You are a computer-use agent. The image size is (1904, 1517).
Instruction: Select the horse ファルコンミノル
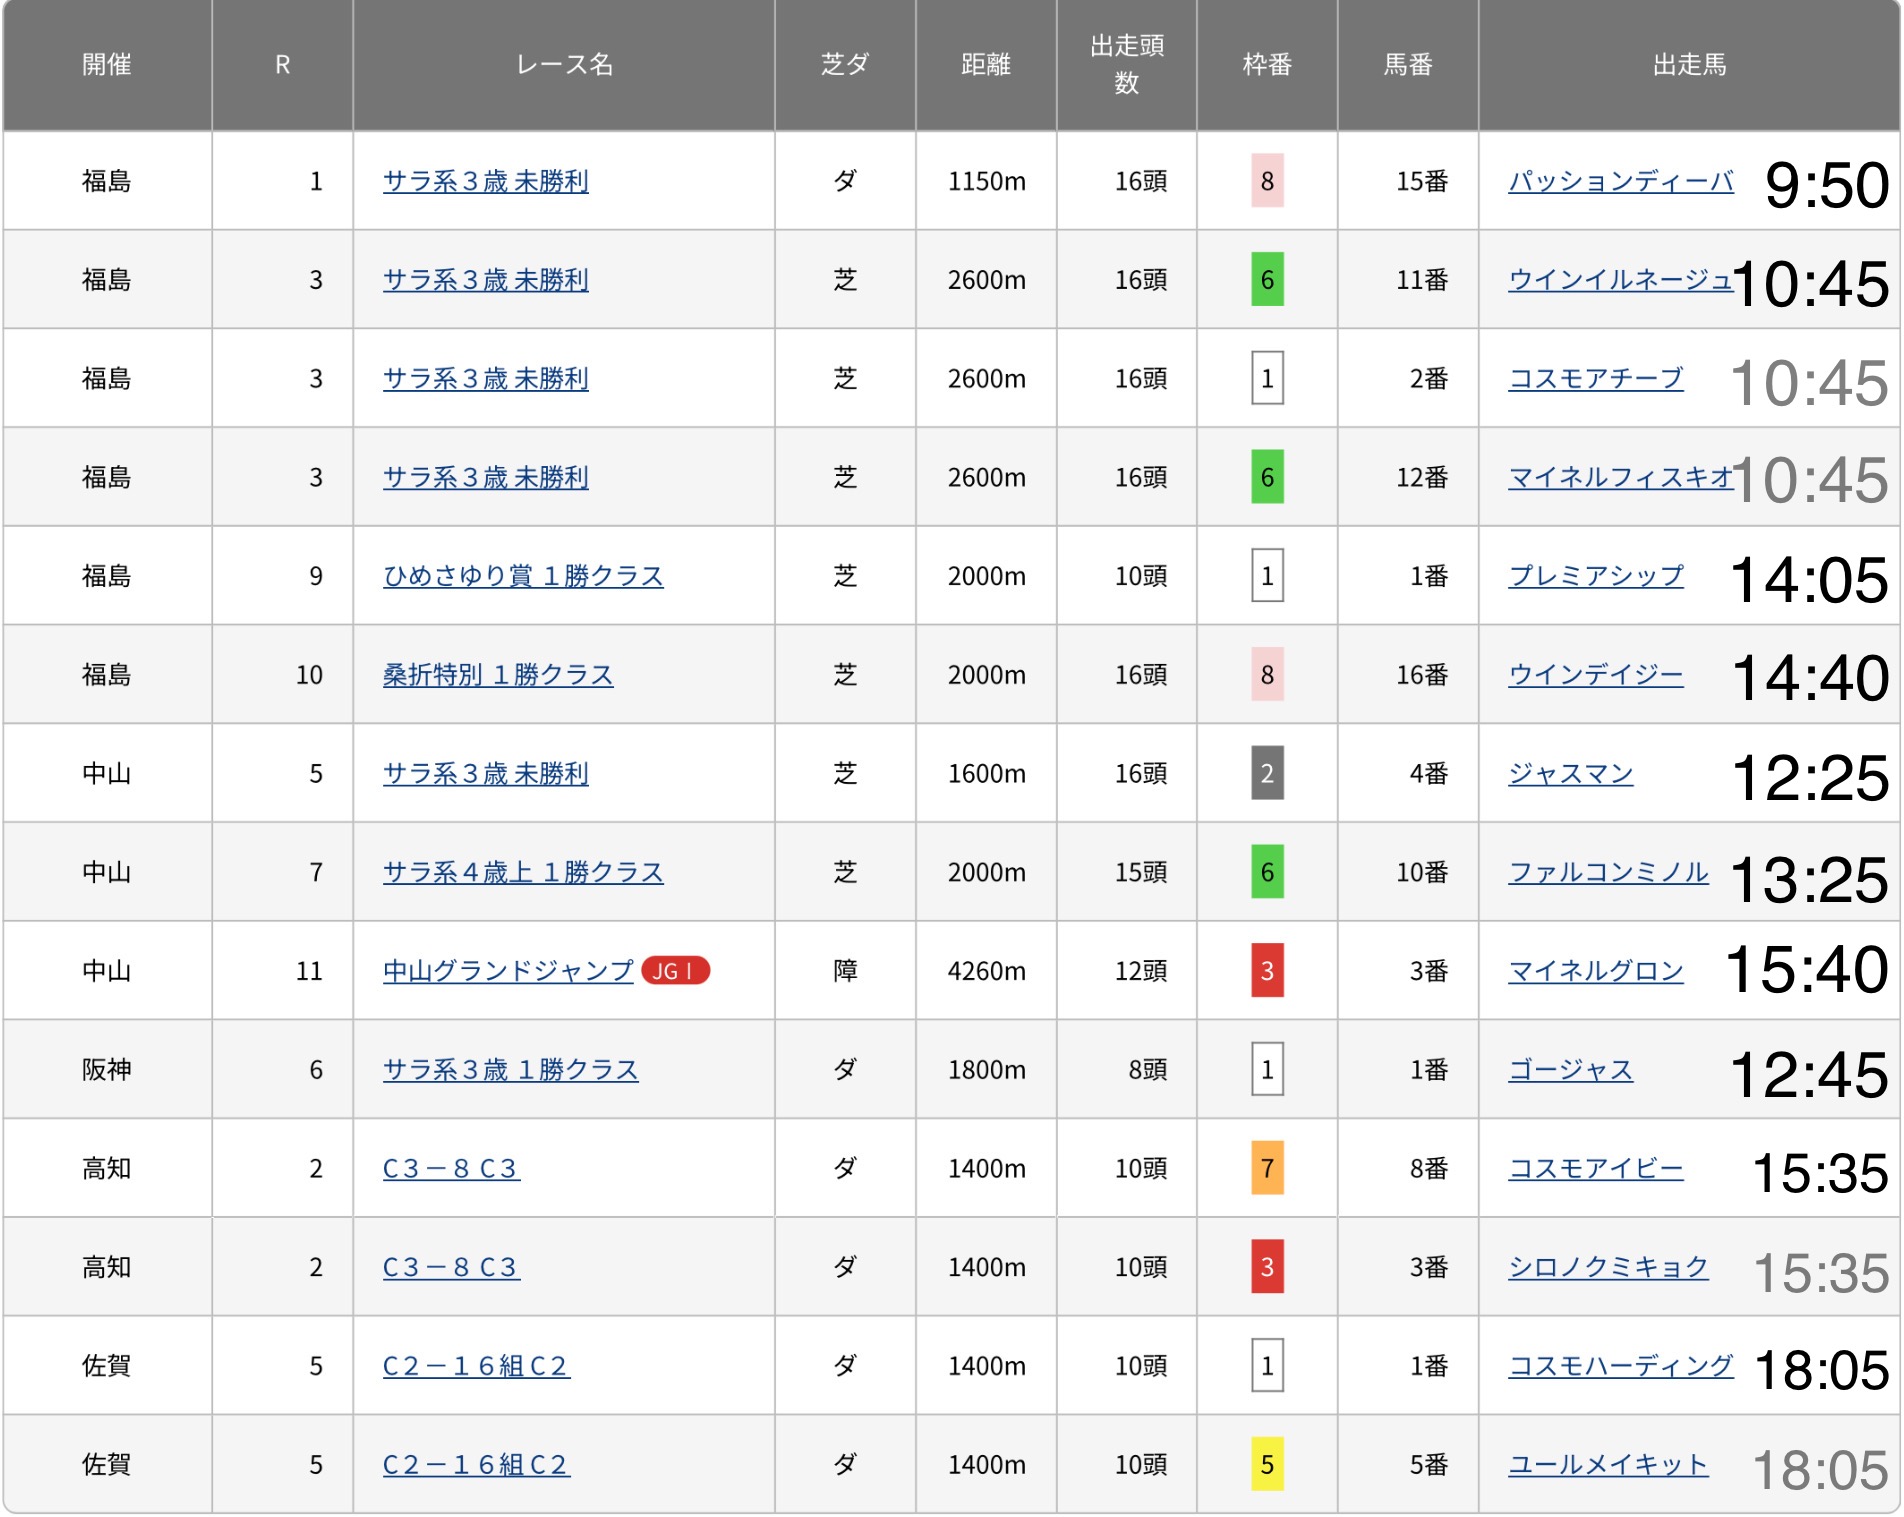pyautogui.click(x=1608, y=872)
